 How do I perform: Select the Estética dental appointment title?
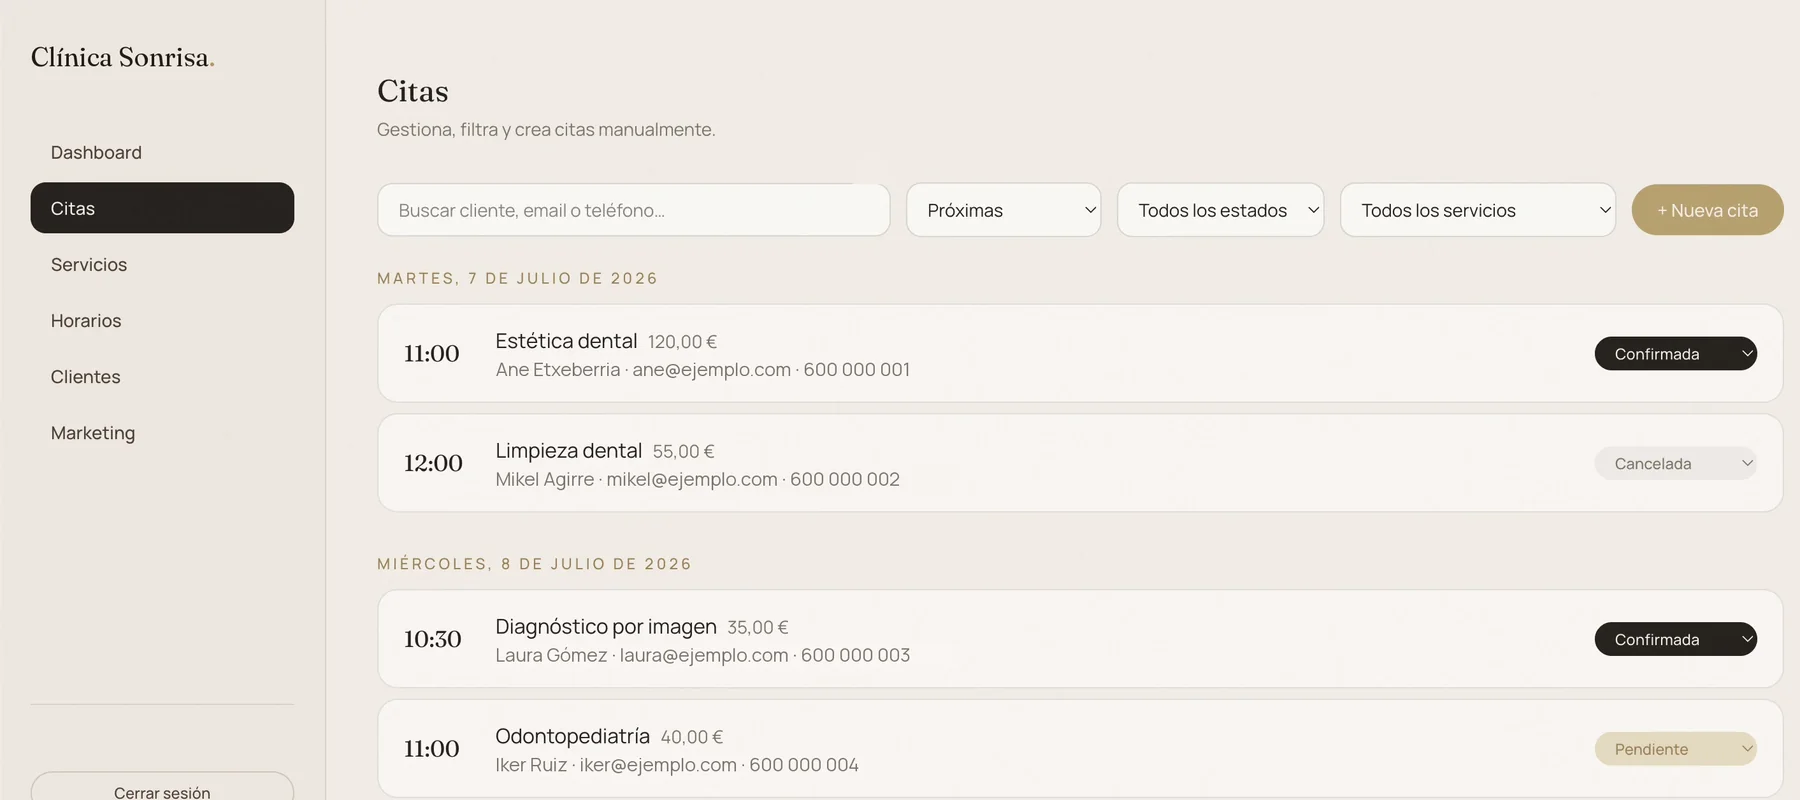pos(566,341)
